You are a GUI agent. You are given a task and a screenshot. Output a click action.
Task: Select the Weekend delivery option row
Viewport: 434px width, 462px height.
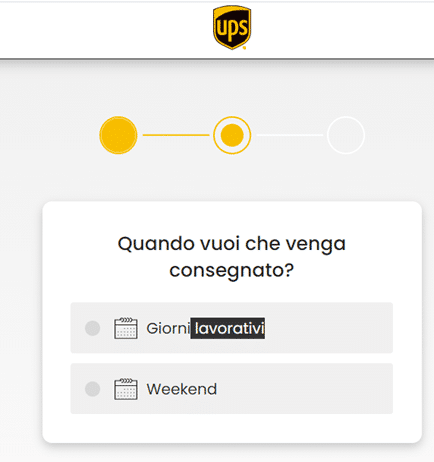click(x=232, y=389)
